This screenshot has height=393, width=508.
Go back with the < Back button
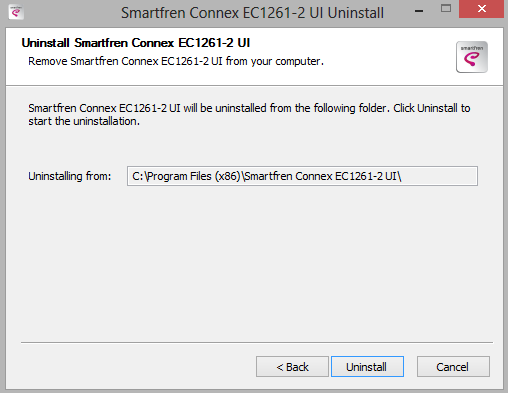[292, 367]
